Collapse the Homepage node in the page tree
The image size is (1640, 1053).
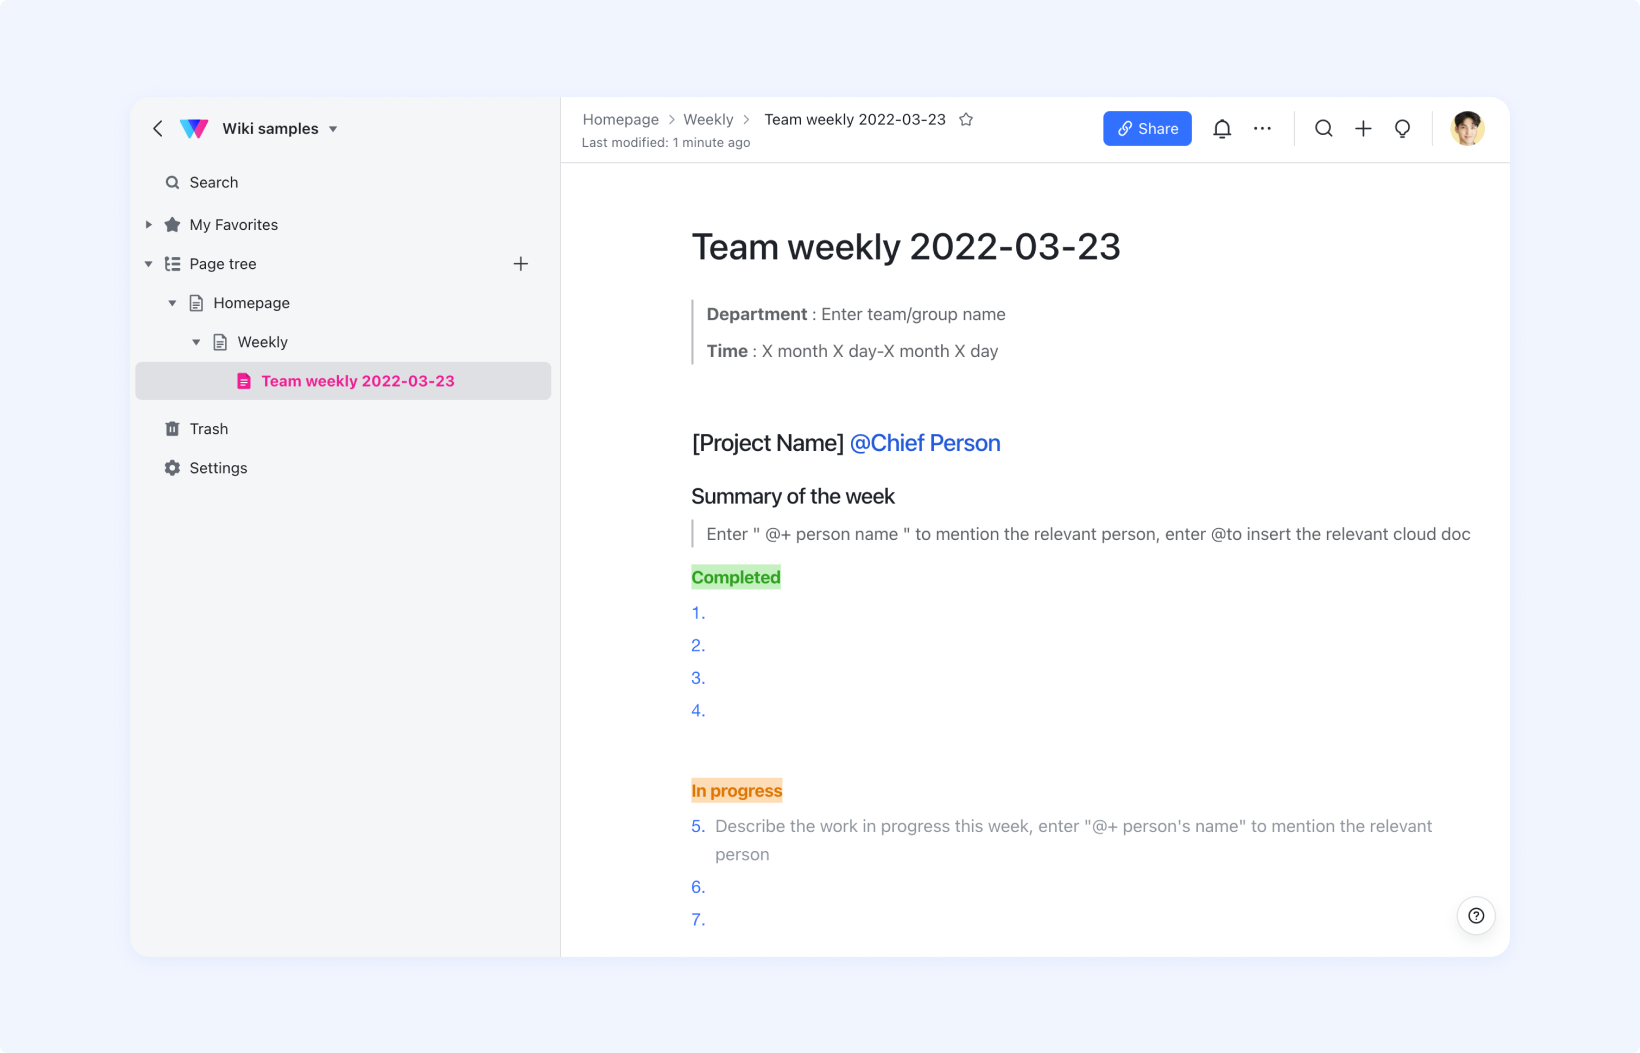pyautogui.click(x=172, y=302)
